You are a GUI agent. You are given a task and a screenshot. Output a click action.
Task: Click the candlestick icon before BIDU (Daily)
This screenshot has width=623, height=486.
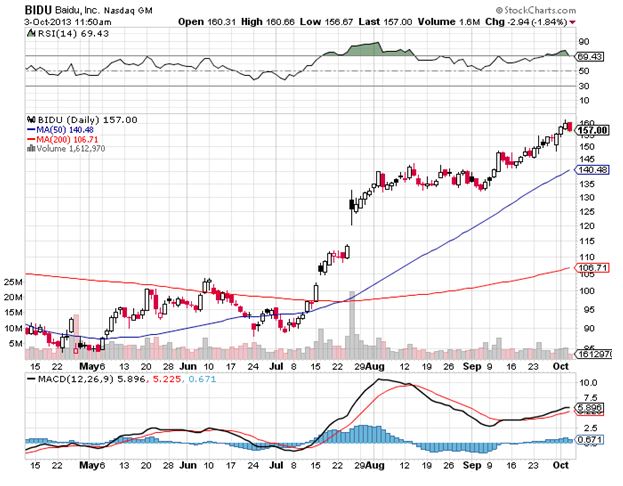coord(31,120)
